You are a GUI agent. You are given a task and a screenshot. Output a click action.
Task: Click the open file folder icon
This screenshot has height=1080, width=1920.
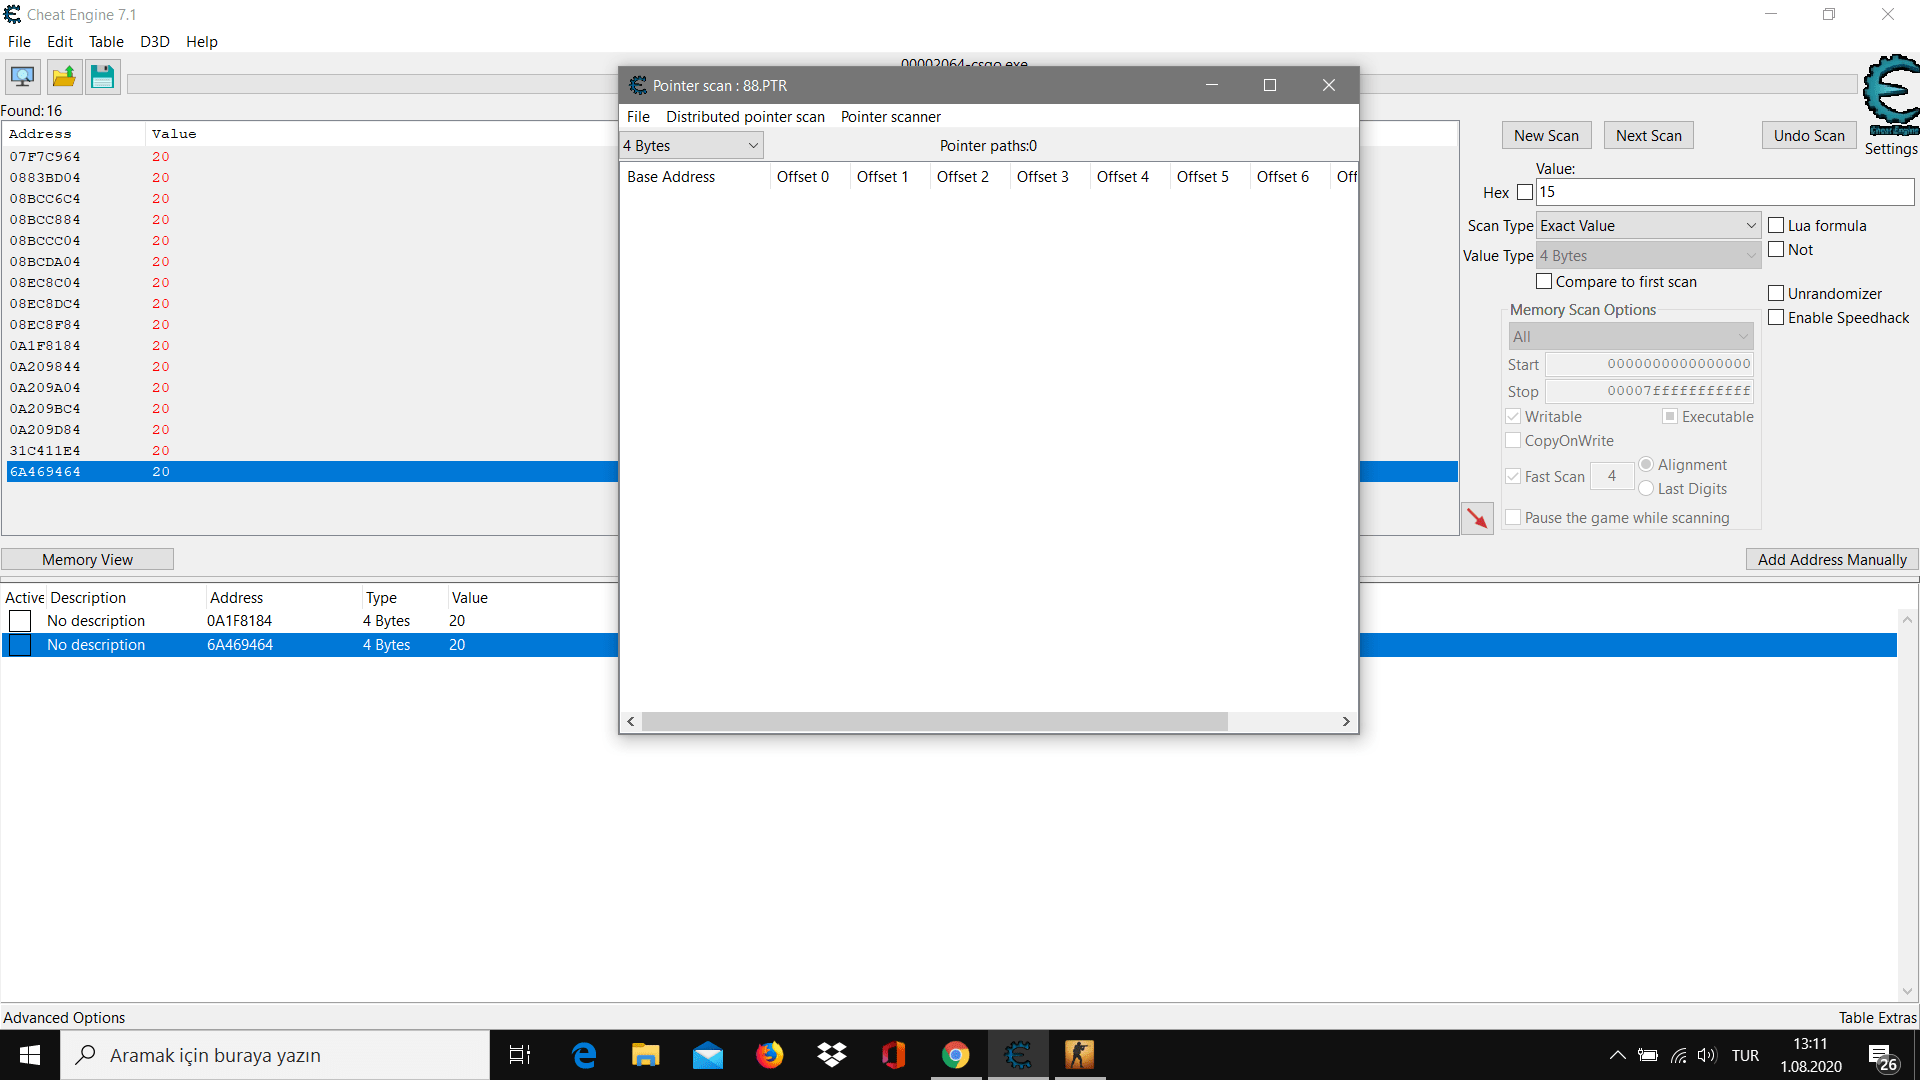click(63, 77)
